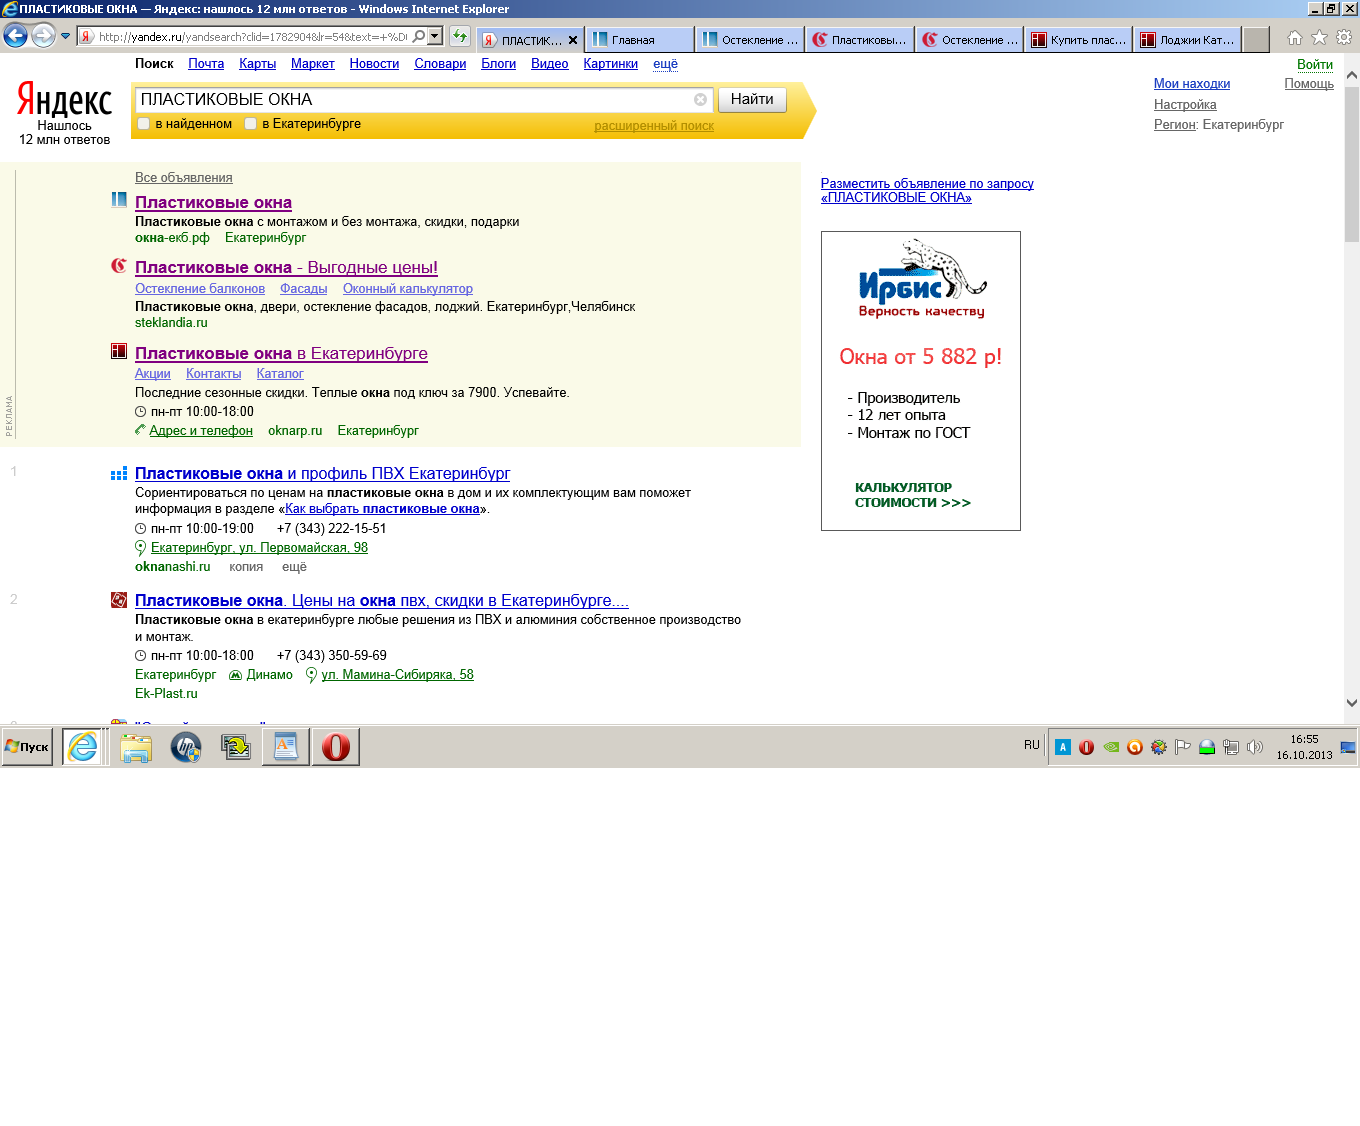Click the browser Forward arrow button
This screenshot has height=1126, width=1360.
point(43,36)
